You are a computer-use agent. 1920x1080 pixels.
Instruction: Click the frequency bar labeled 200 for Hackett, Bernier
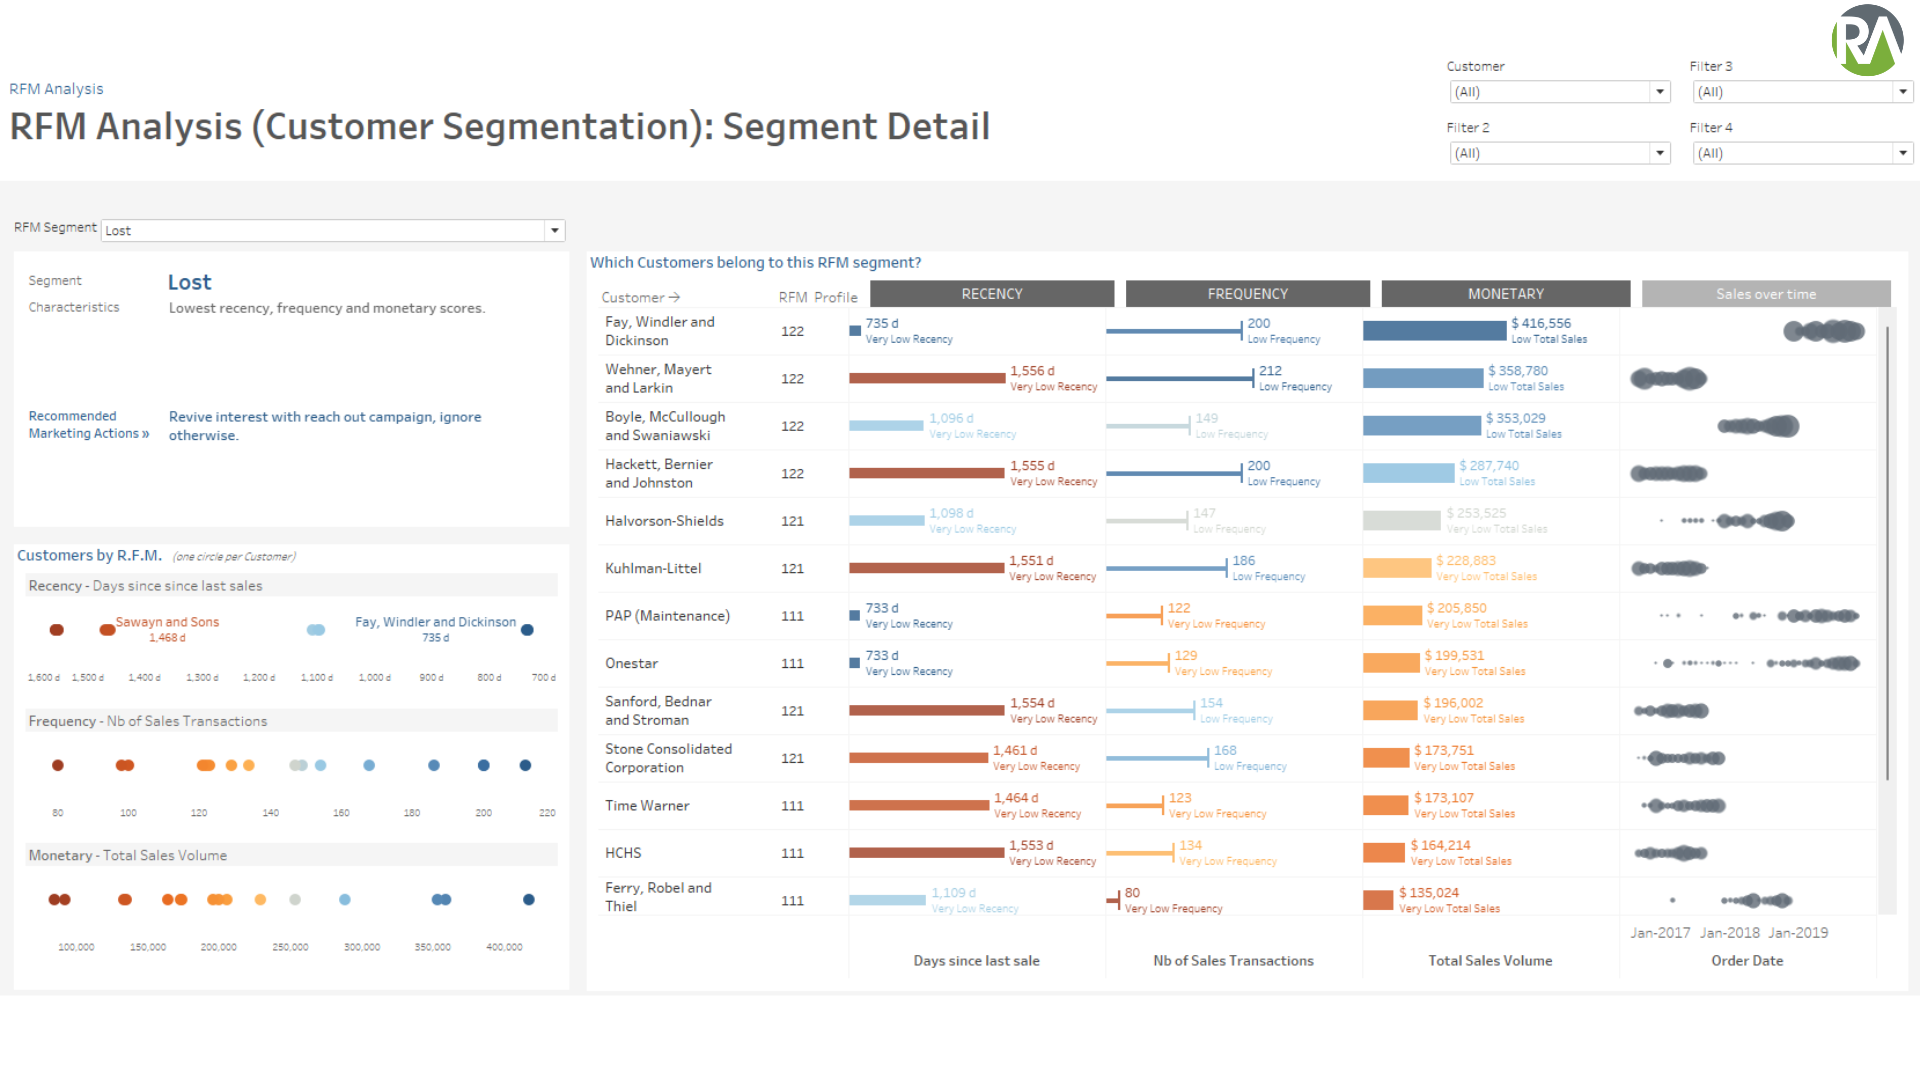click(1175, 473)
